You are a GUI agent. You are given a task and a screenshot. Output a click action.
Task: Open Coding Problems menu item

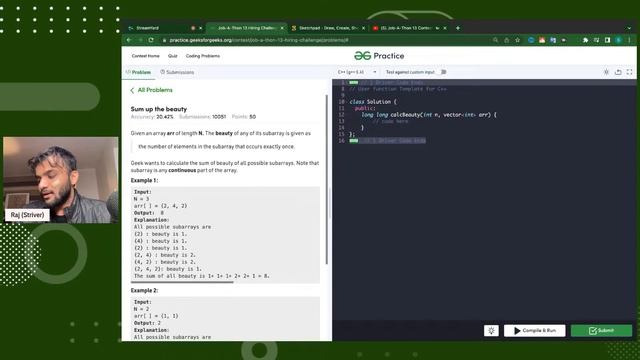pyautogui.click(x=203, y=56)
